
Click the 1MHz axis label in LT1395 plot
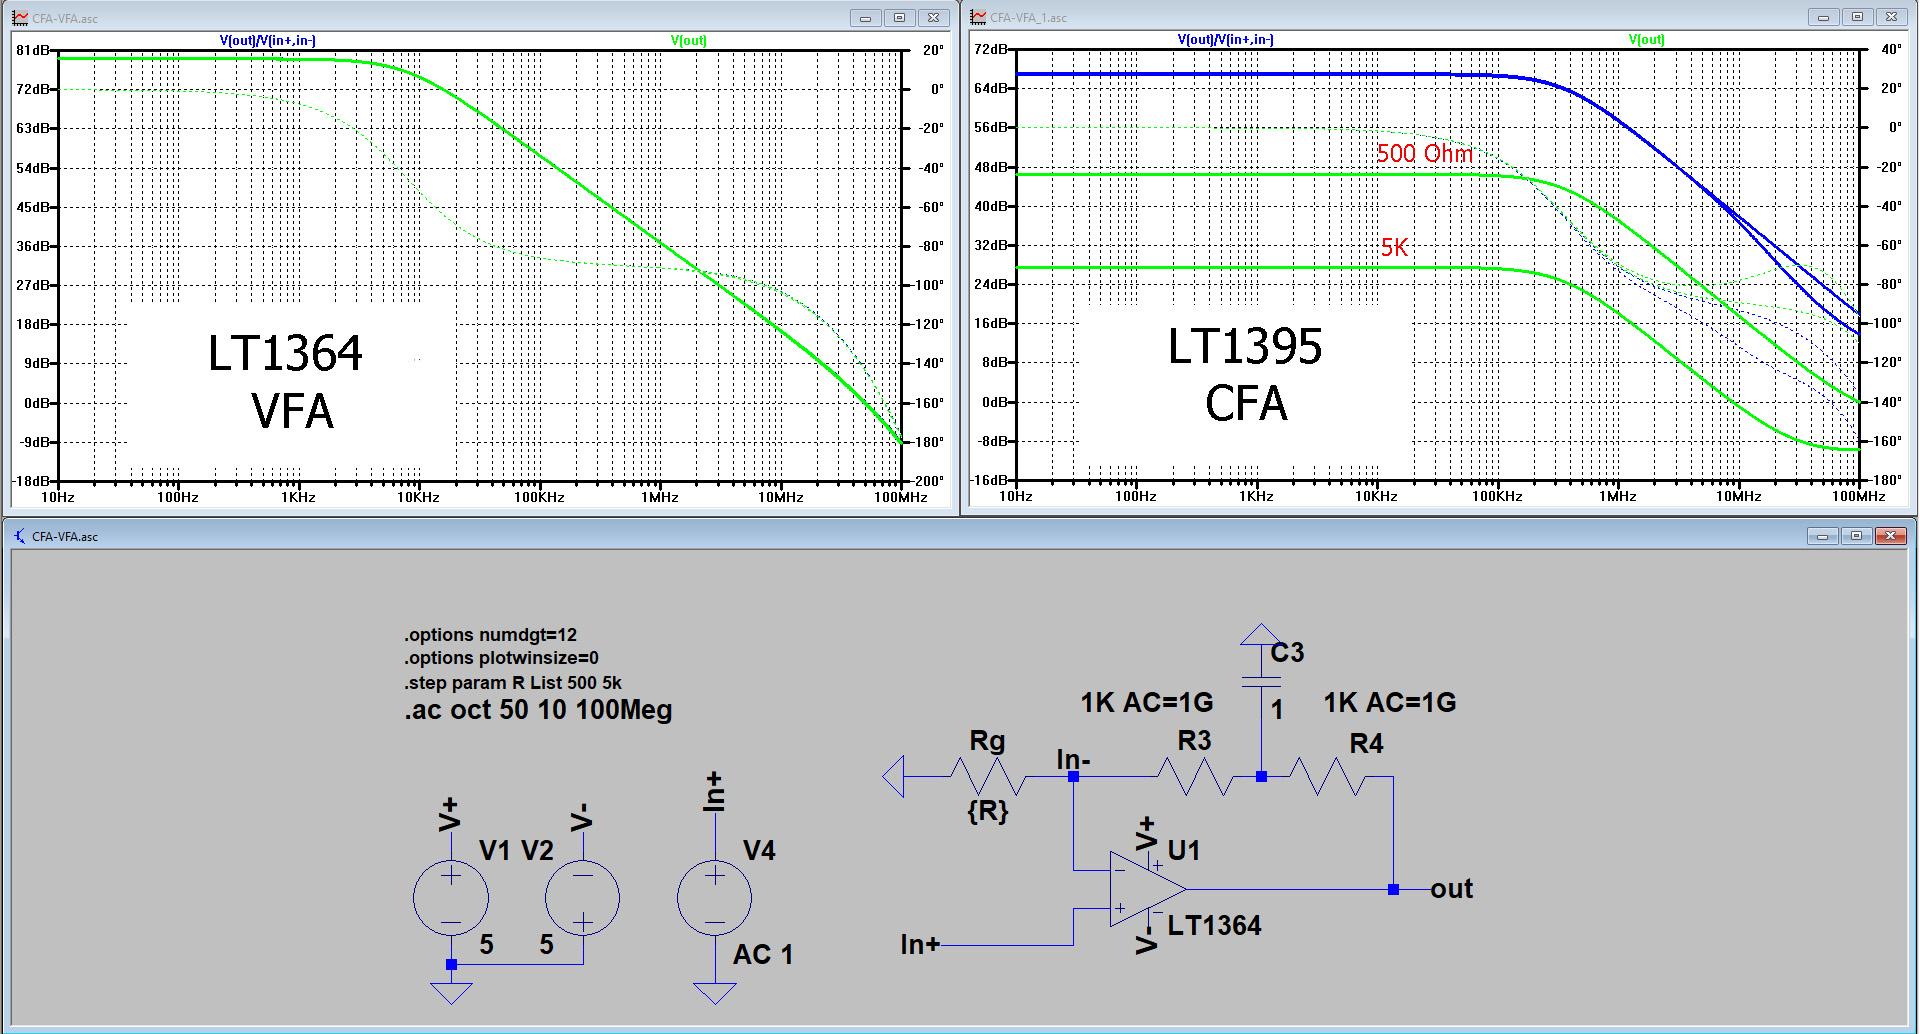point(1618,496)
